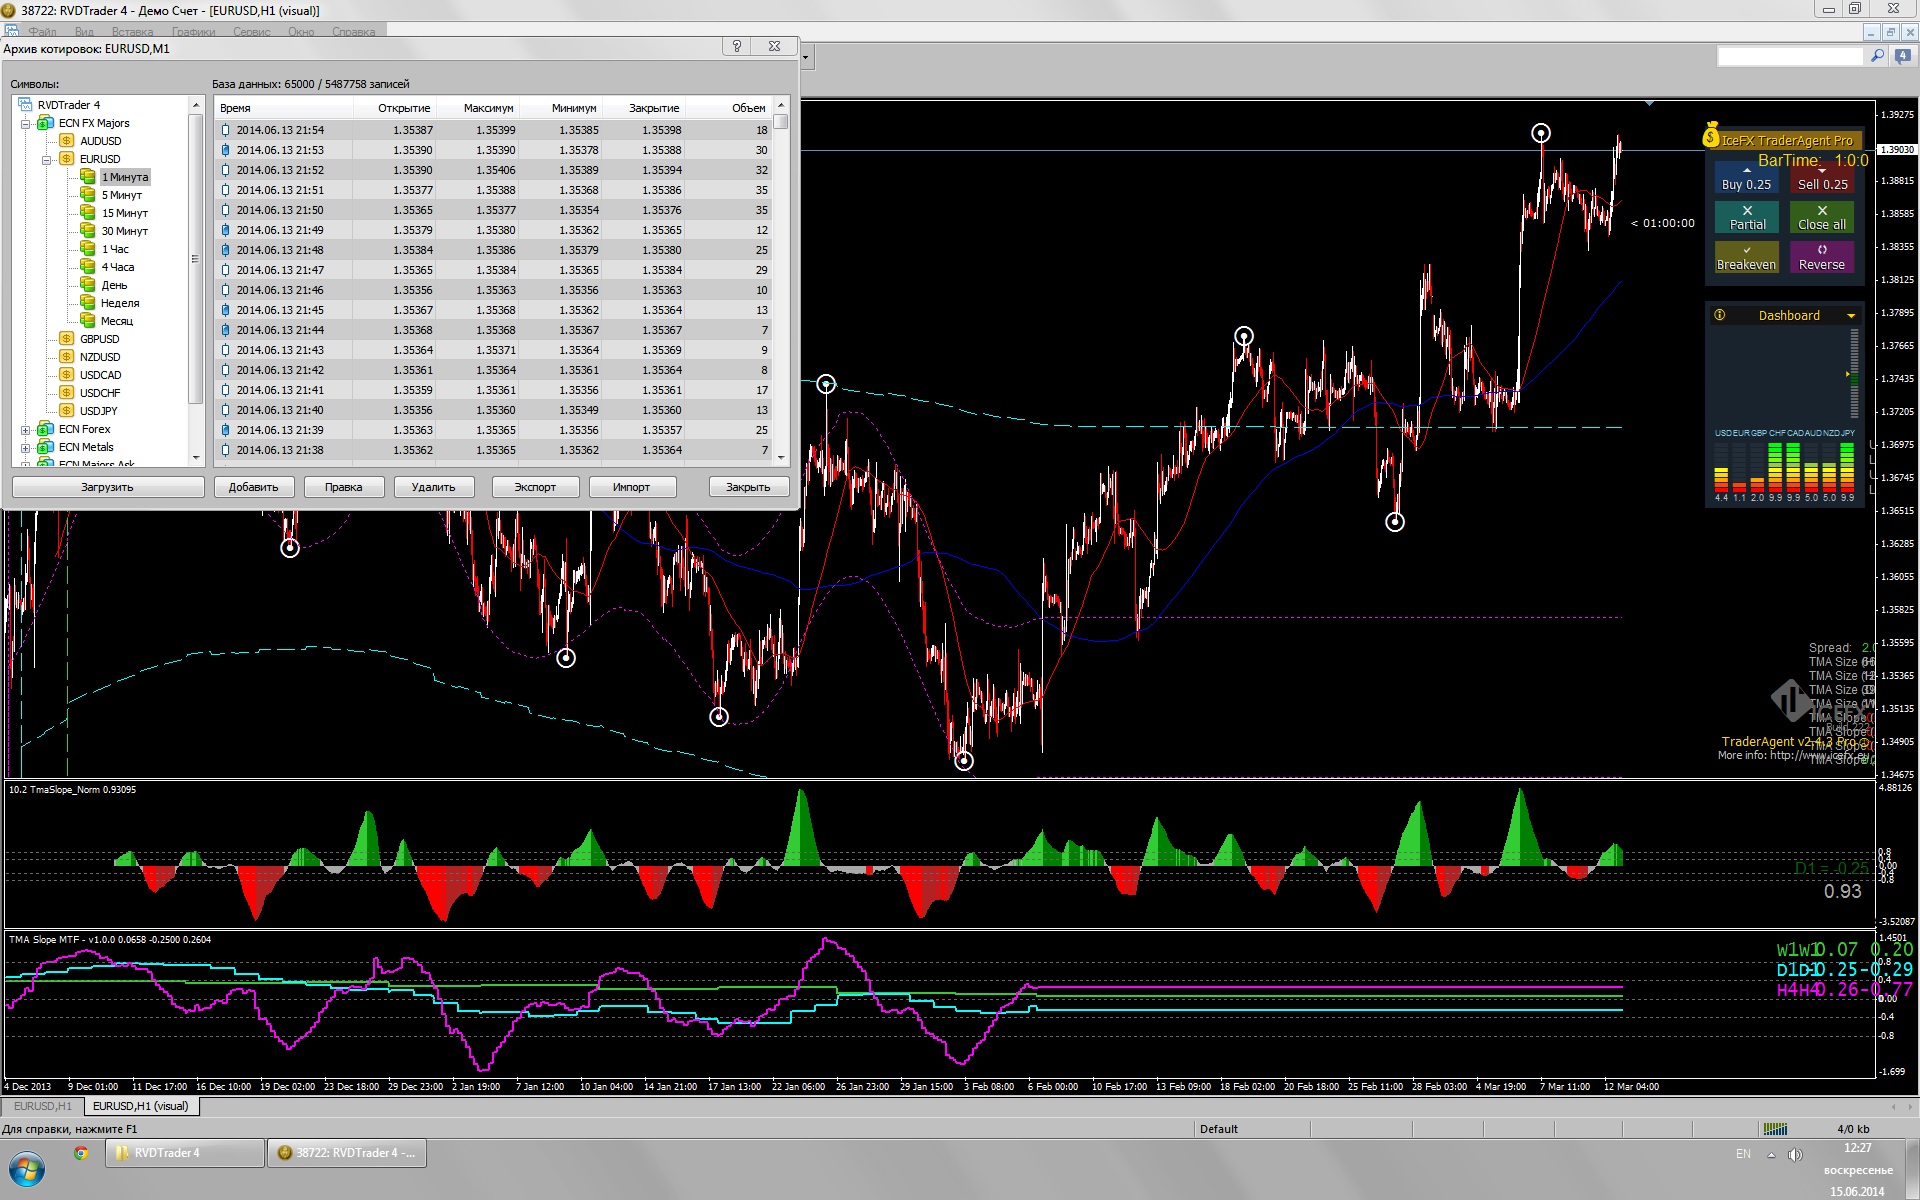Image resolution: width=1920 pixels, height=1200 pixels.
Task: Click candle icon of the 21:54 row
Action: click(x=226, y=130)
